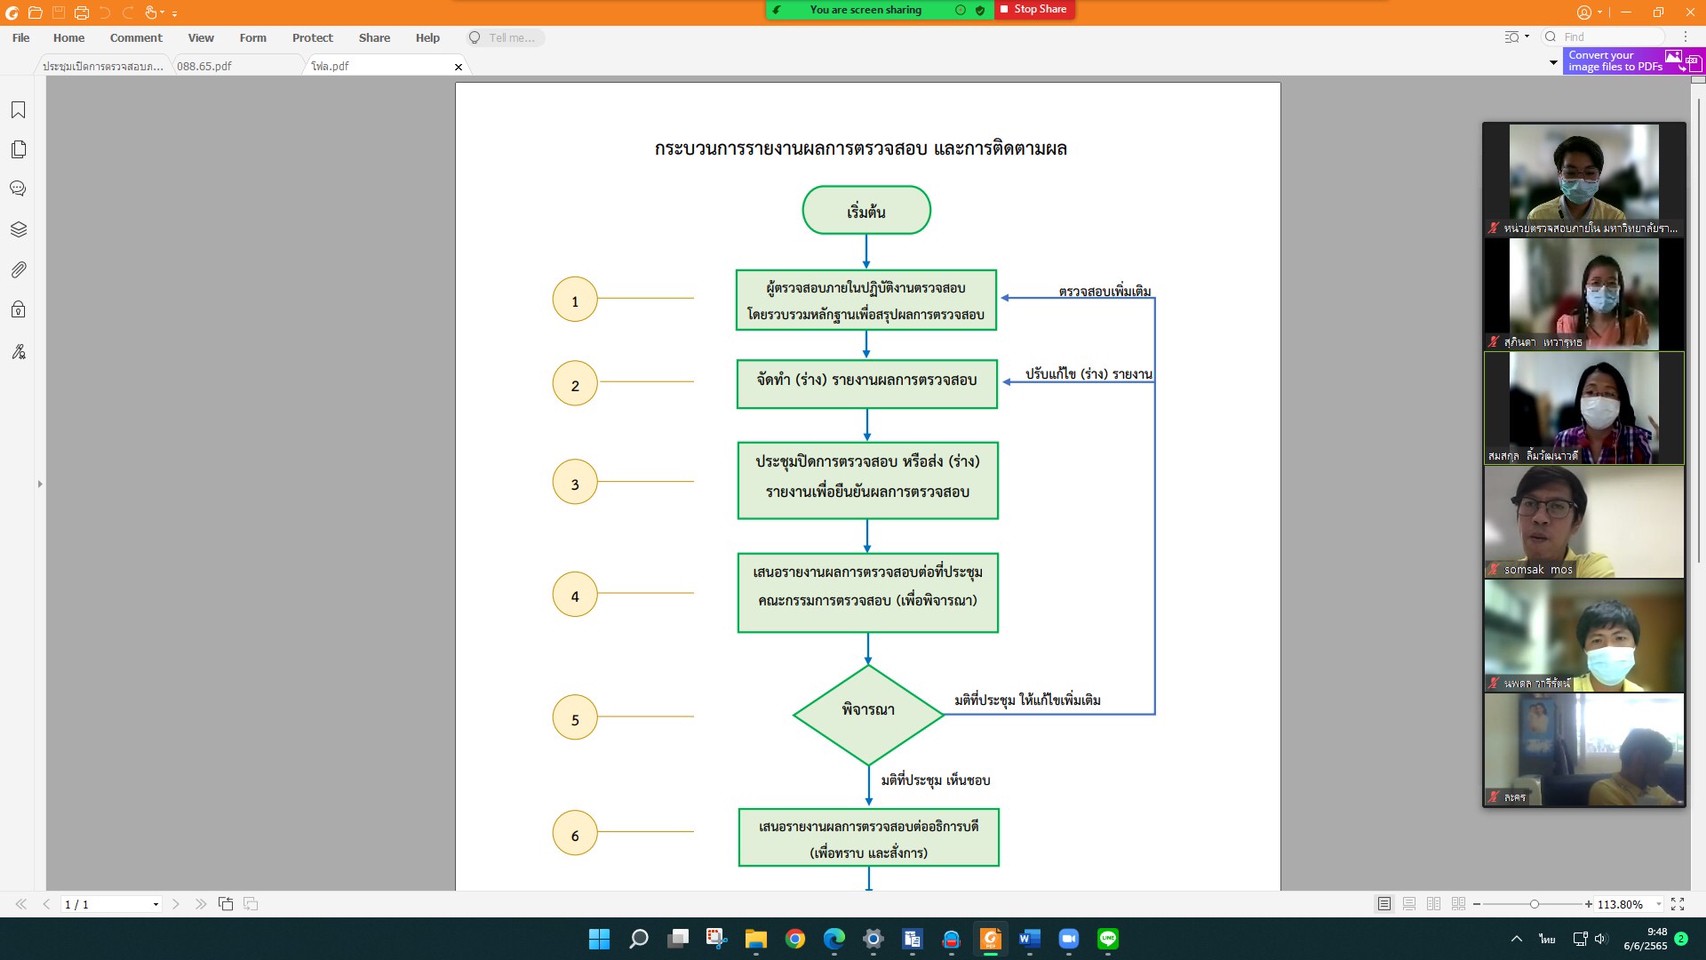Open the LINE app from the taskbar
This screenshot has height=960, width=1706.
point(1107,939)
